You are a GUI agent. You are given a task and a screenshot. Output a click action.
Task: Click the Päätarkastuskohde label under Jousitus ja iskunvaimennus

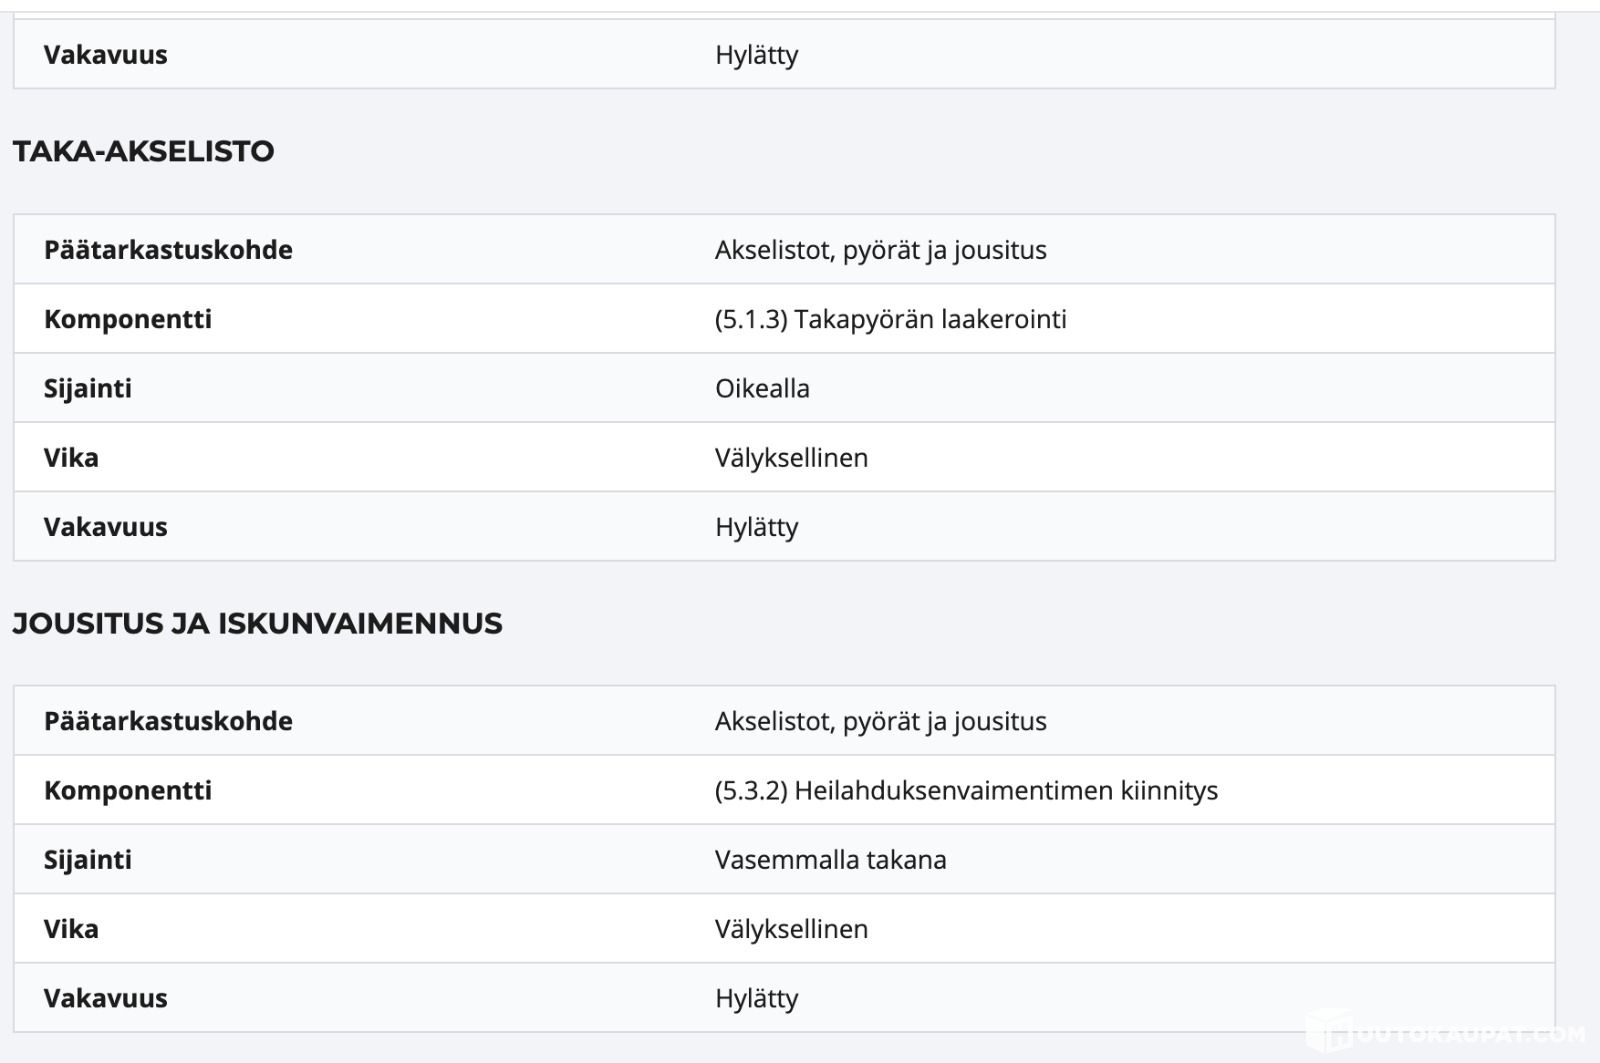[x=168, y=721]
